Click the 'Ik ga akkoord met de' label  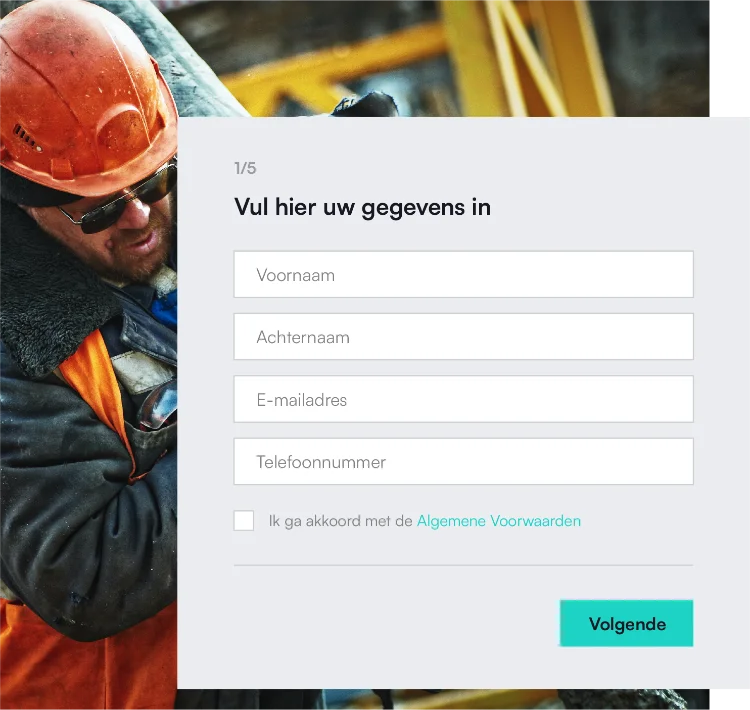pos(340,521)
